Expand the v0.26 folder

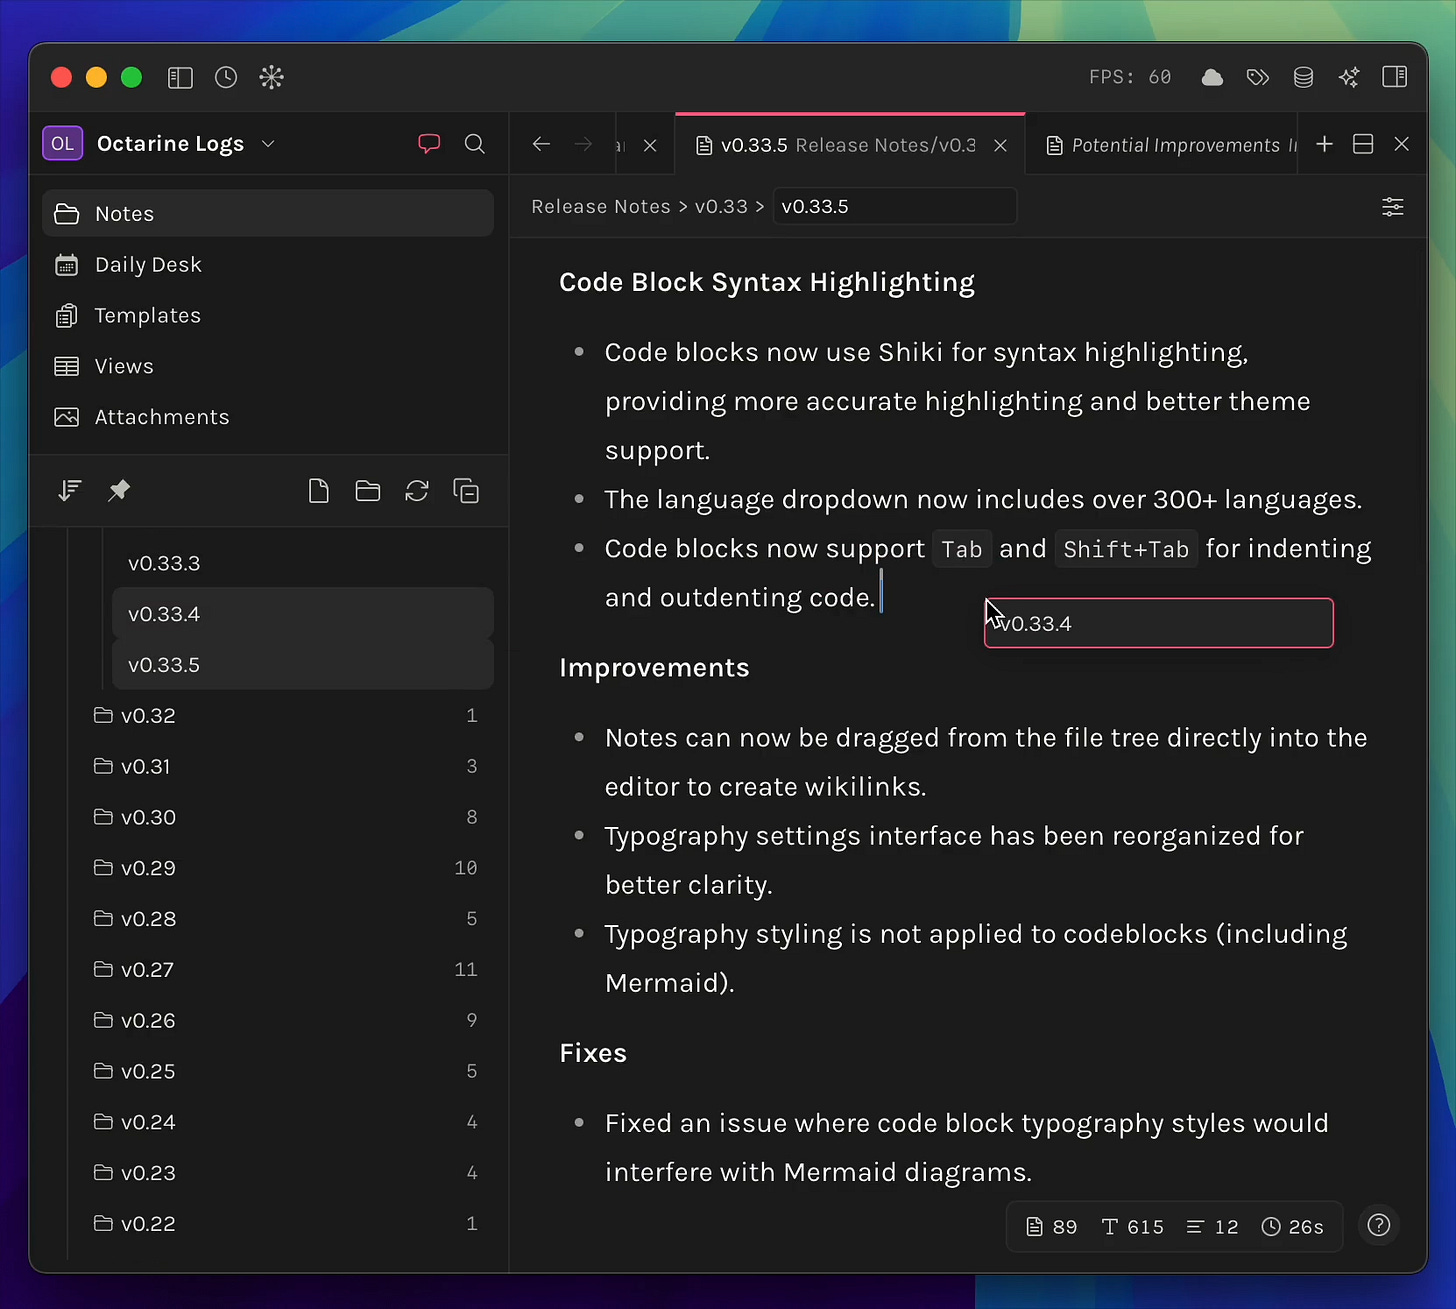point(286,1021)
